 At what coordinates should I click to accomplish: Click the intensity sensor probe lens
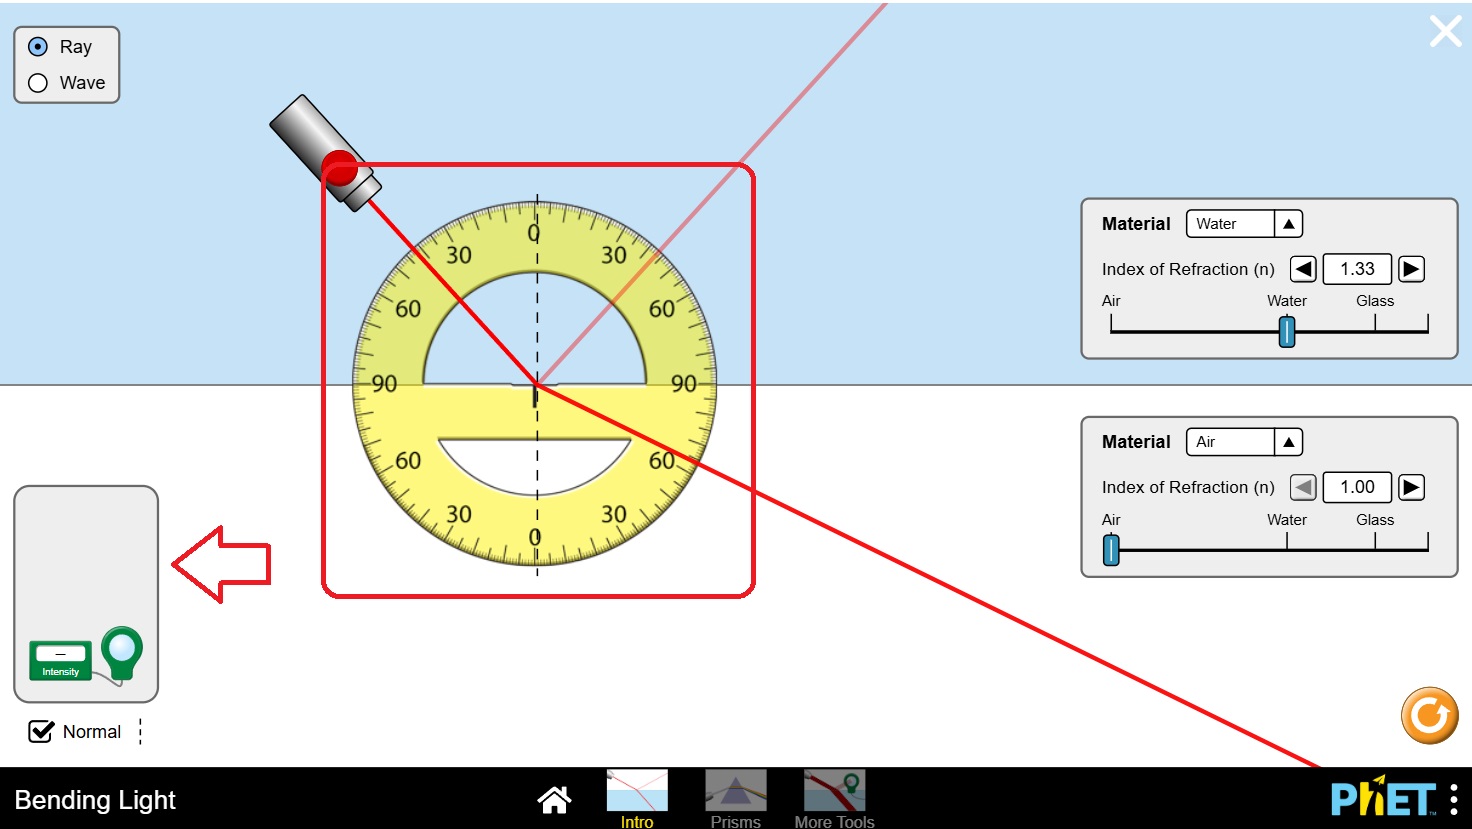[122, 648]
